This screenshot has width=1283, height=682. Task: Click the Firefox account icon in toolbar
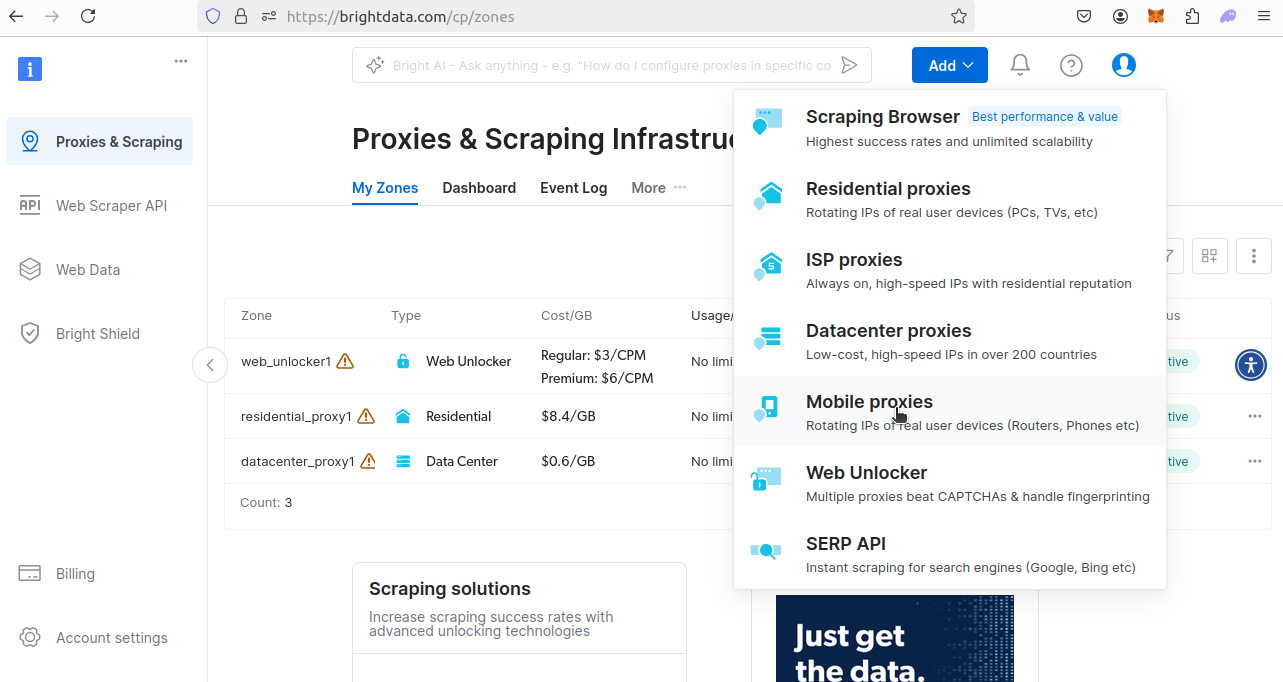click(x=1120, y=16)
